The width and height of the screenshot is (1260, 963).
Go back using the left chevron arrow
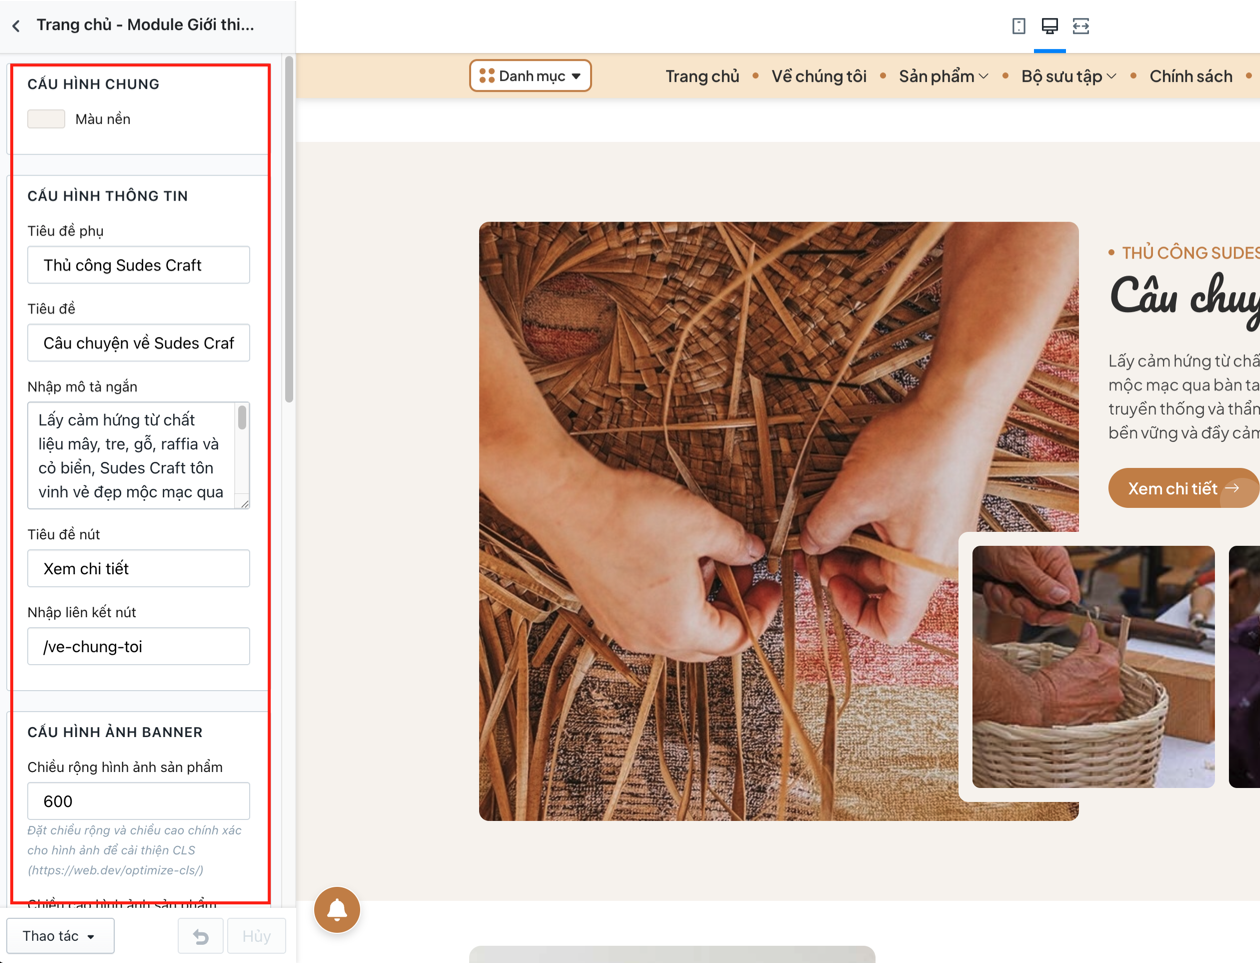16,26
